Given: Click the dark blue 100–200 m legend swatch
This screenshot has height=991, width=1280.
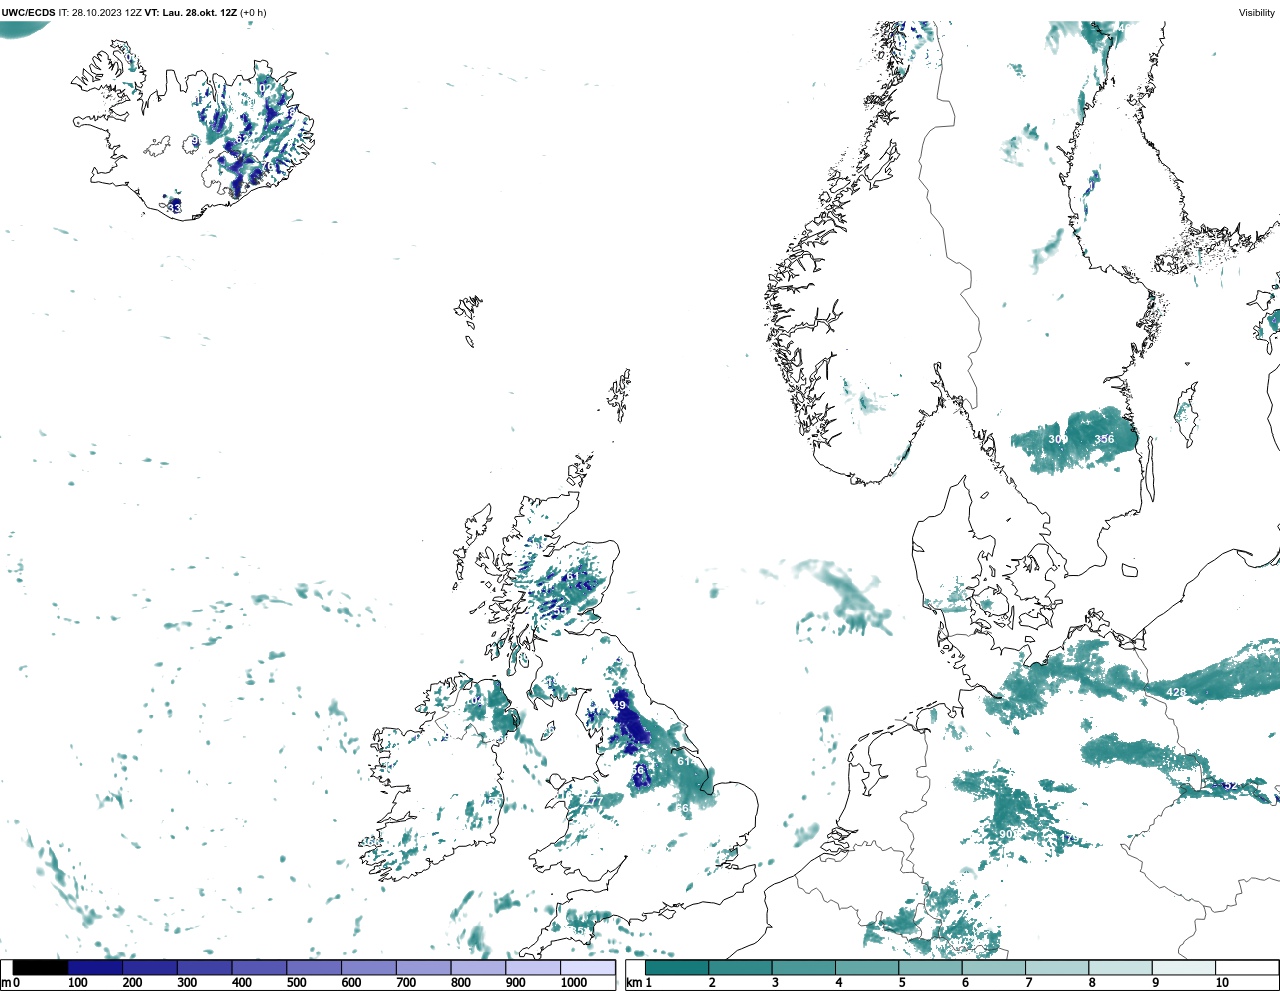Looking at the screenshot, I should point(95,968).
